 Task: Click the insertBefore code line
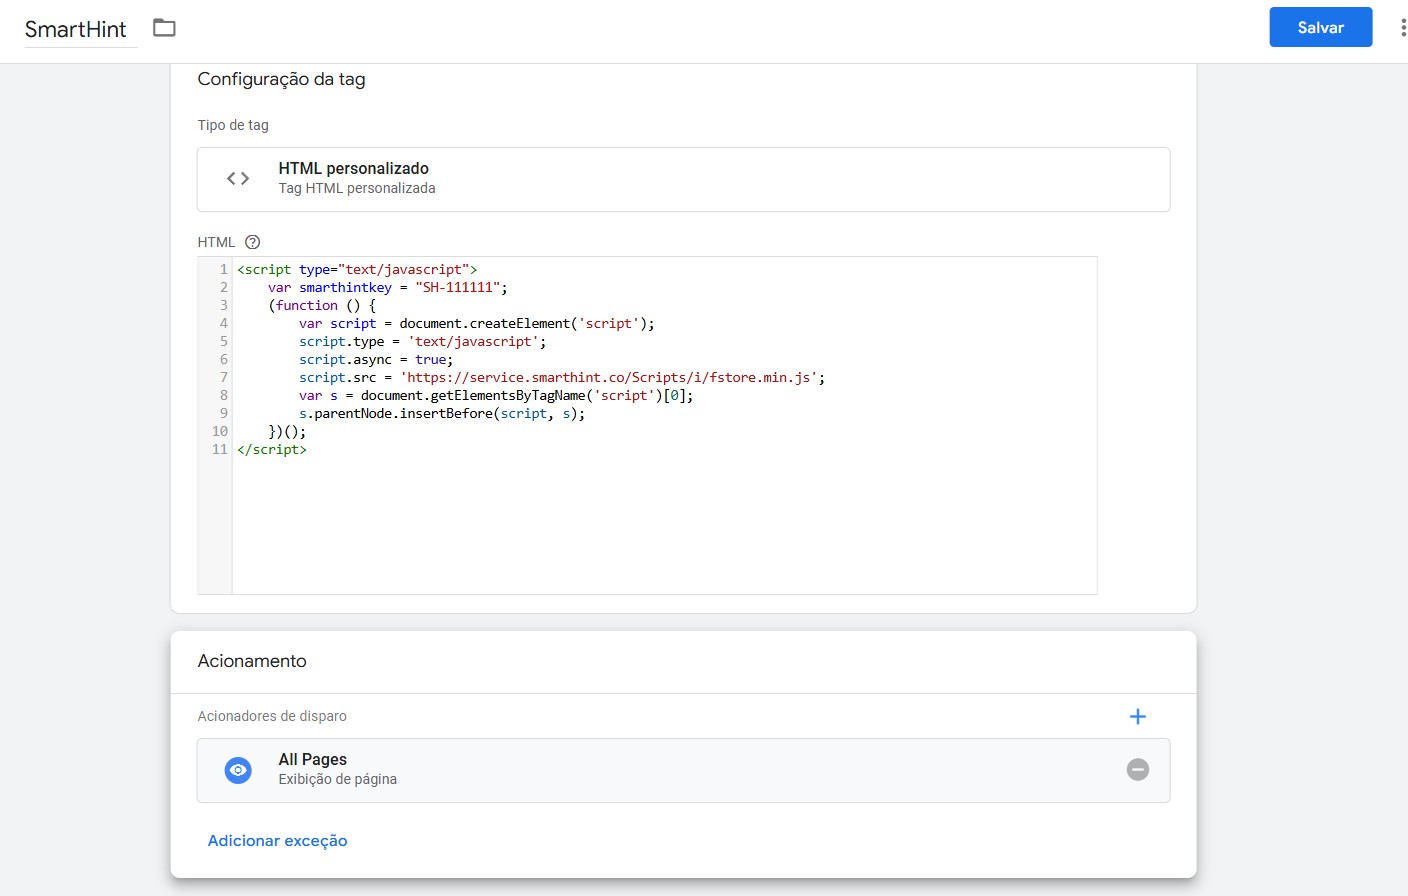pos(442,413)
